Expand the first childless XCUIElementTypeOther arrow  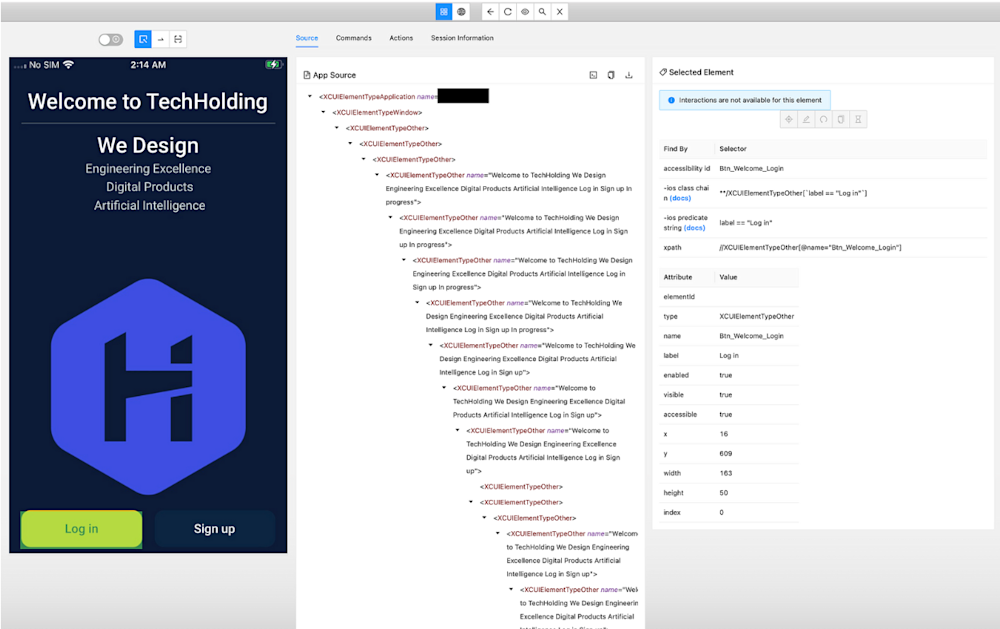[471, 487]
